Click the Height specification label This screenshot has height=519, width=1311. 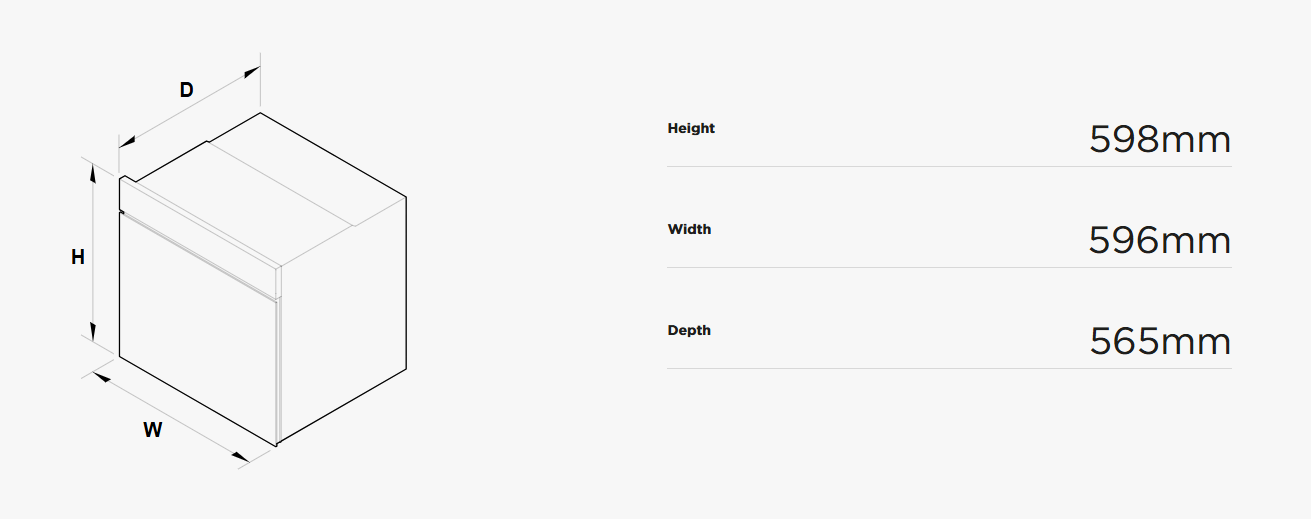(x=691, y=128)
